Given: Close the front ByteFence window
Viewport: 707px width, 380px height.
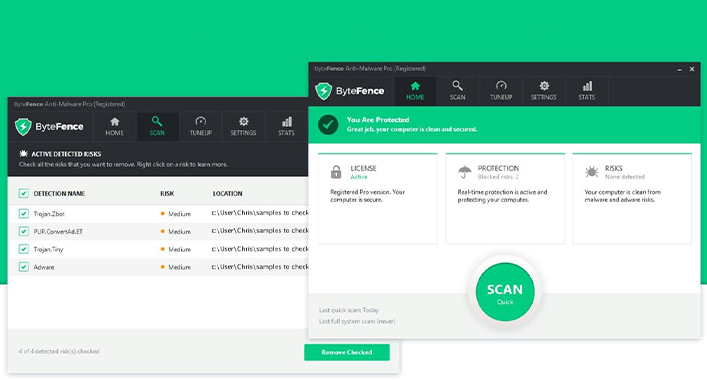Looking at the screenshot, I should [x=692, y=69].
